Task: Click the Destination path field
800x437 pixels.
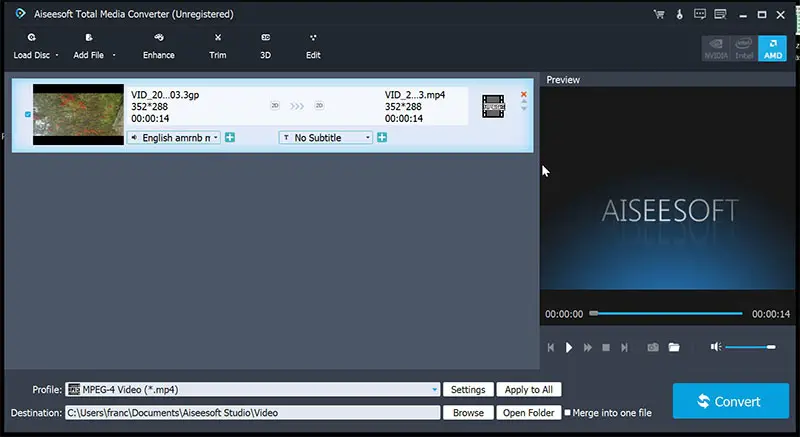Action: (253, 413)
